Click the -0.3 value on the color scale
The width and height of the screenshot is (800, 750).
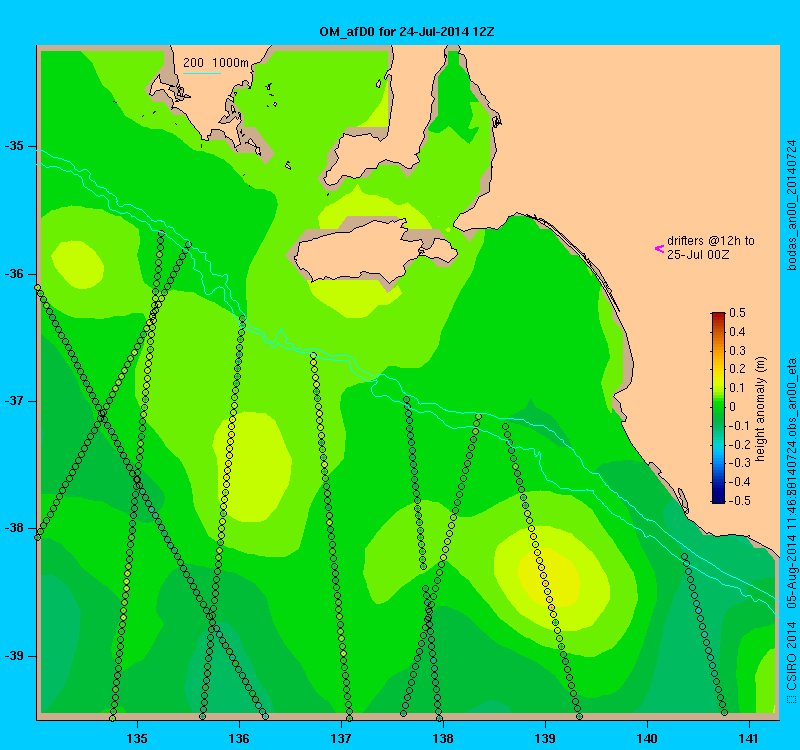[739, 463]
